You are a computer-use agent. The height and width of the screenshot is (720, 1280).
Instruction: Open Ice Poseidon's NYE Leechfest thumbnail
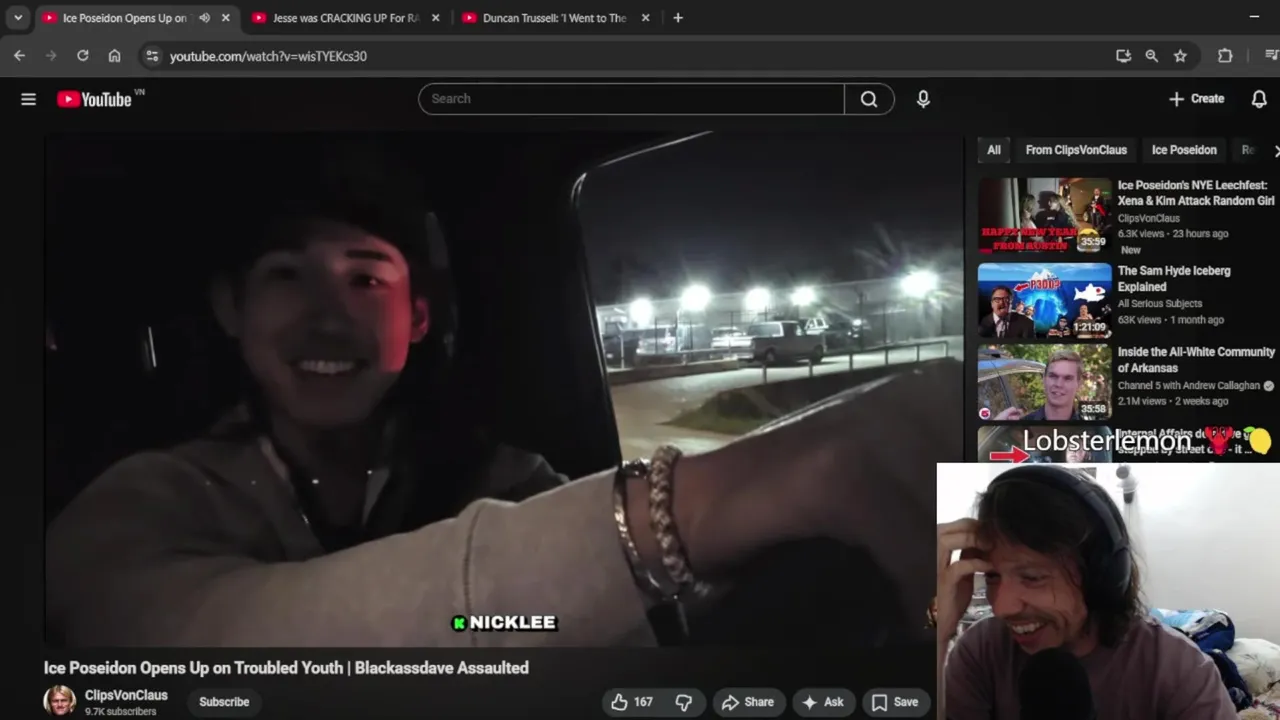(1044, 216)
